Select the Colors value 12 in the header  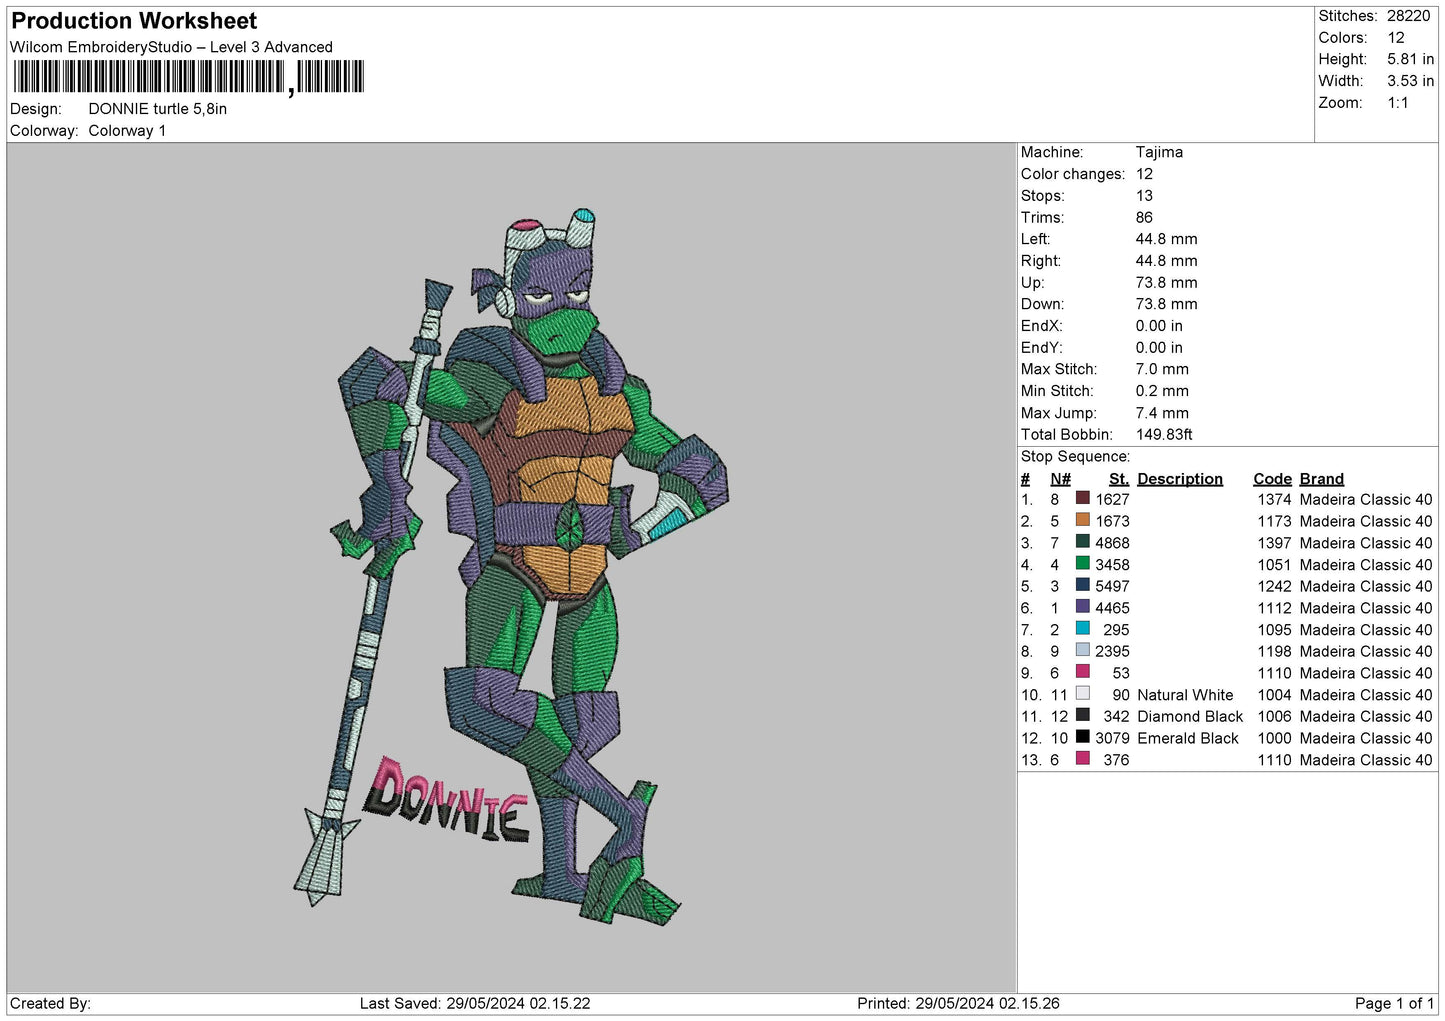(x=1396, y=38)
